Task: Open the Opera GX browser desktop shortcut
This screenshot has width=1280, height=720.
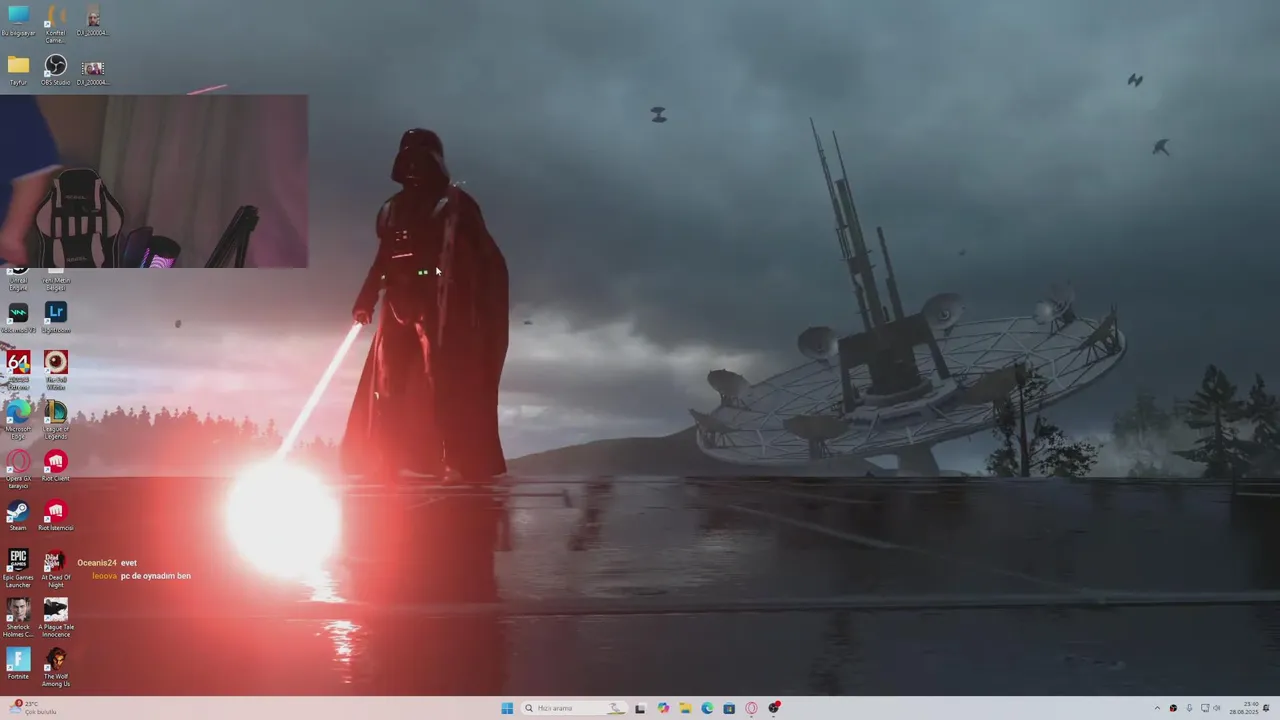Action: (x=18, y=467)
